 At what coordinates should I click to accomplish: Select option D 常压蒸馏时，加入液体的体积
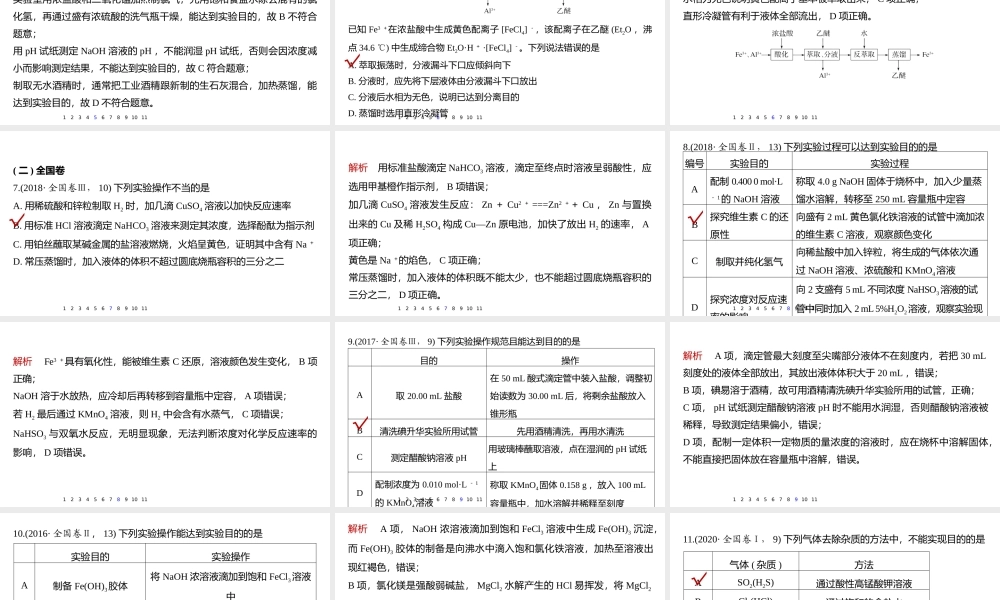149,261
